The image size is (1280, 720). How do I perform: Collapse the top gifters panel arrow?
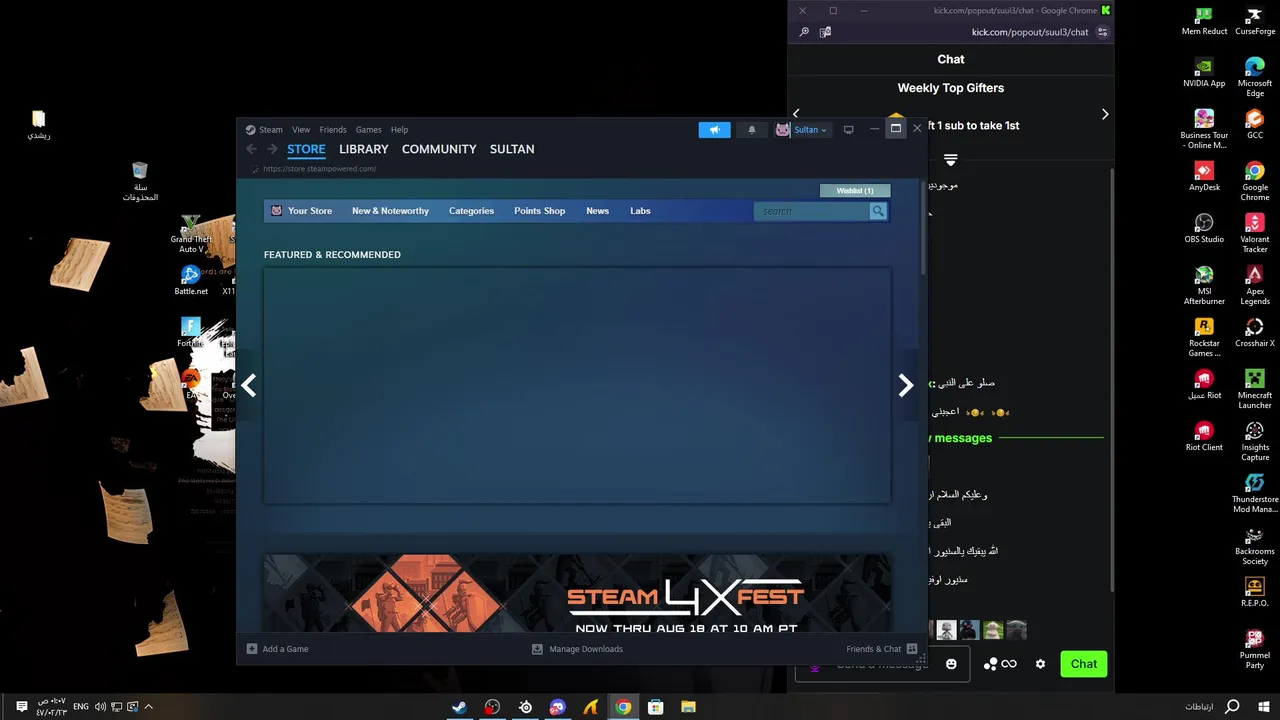[x=951, y=160]
